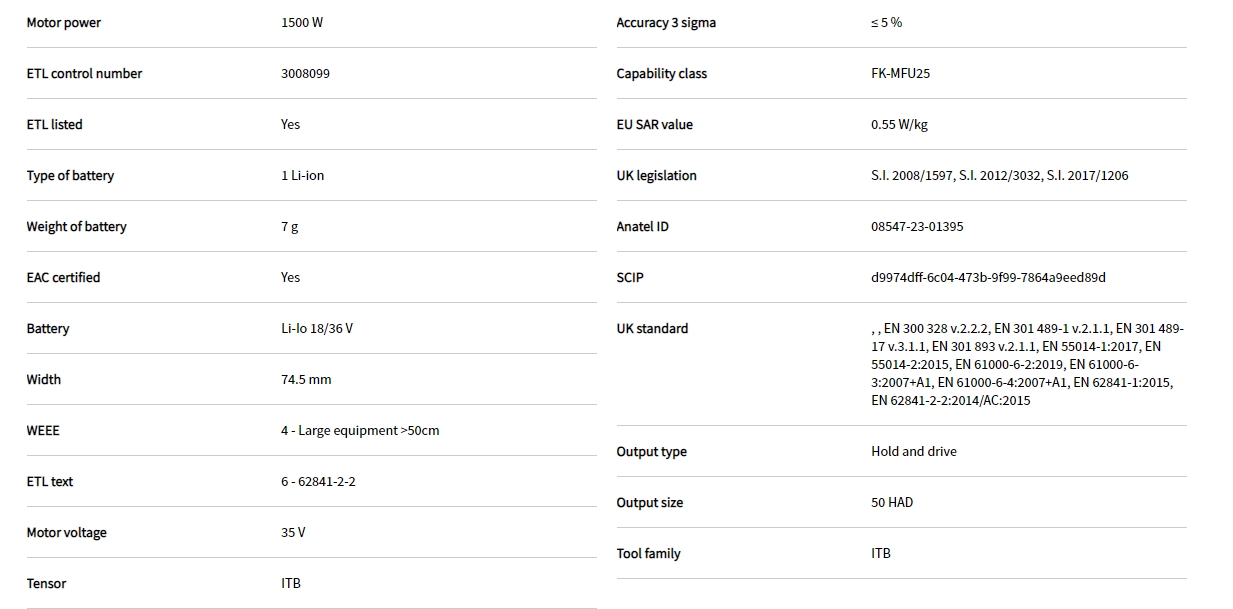Select the ETL control number 3008099
Viewport: 1233px width, 609px height.
(305, 74)
